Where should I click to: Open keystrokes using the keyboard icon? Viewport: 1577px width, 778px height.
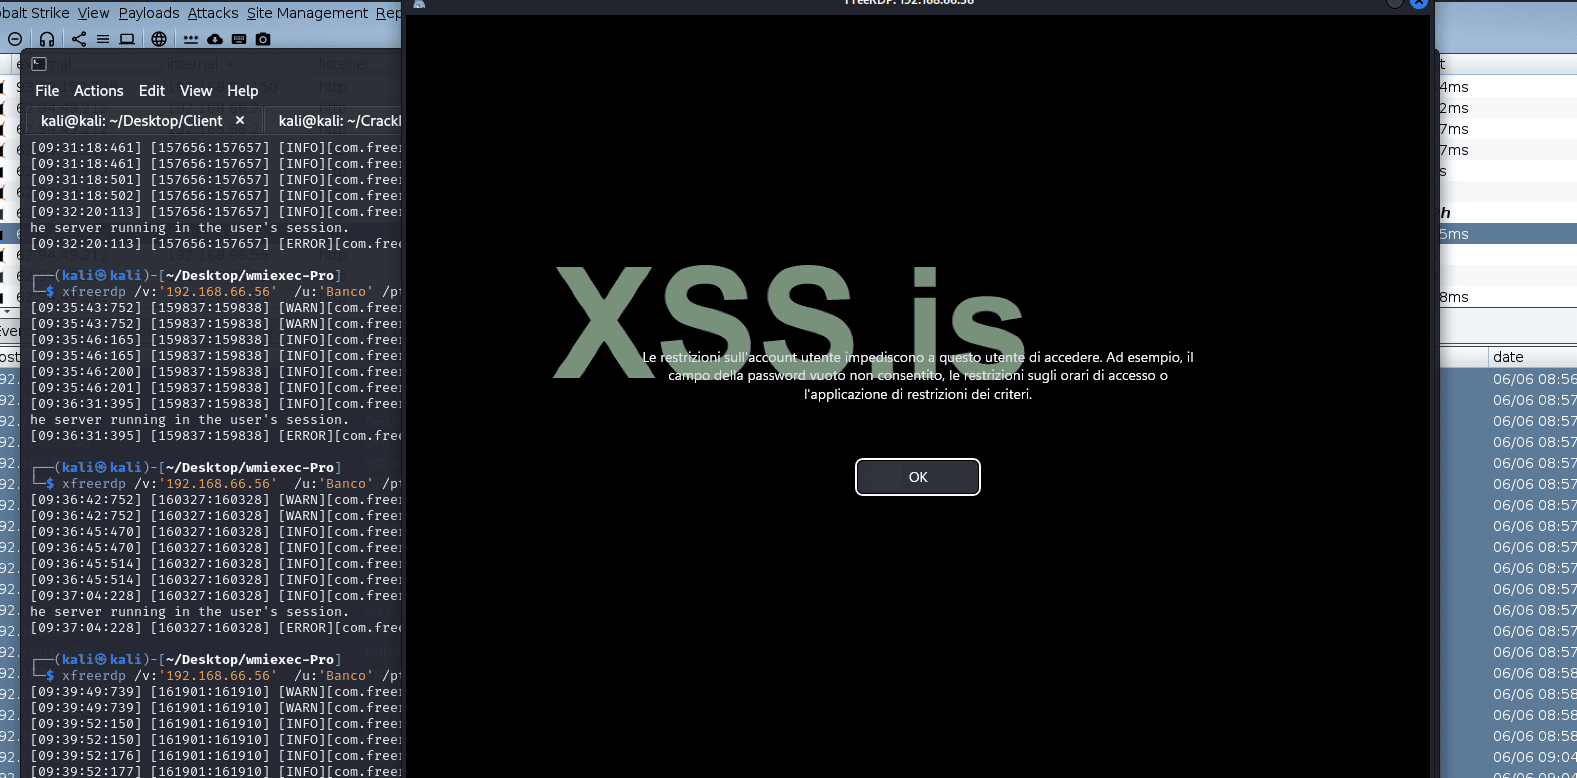(x=239, y=39)
